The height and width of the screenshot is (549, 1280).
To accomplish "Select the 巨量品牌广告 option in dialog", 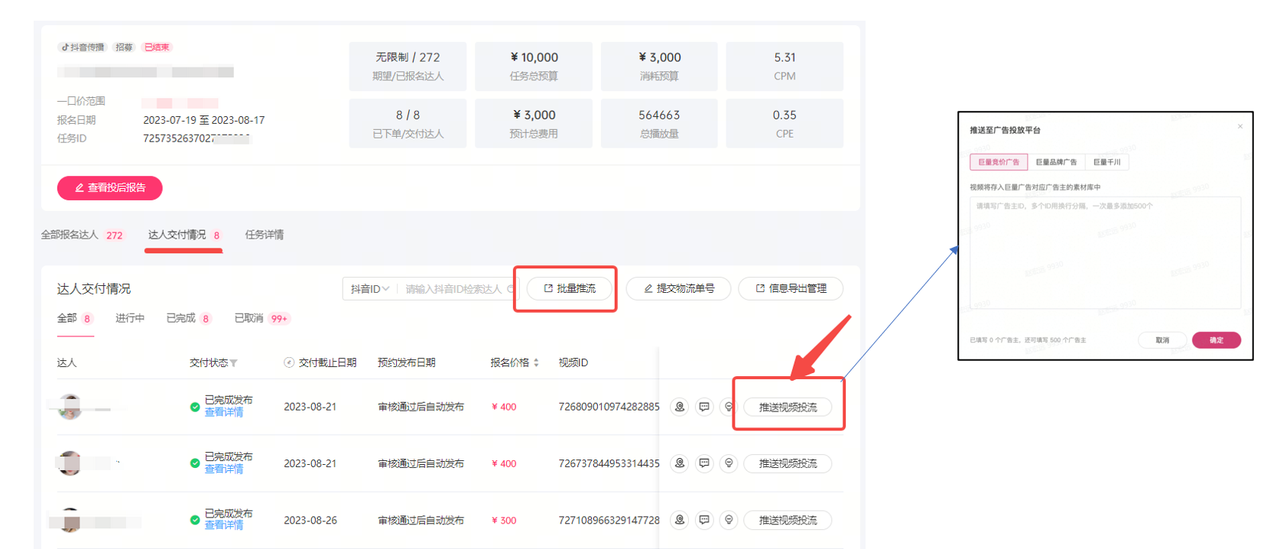I will pyautogui.click(x=1056, y=161).
